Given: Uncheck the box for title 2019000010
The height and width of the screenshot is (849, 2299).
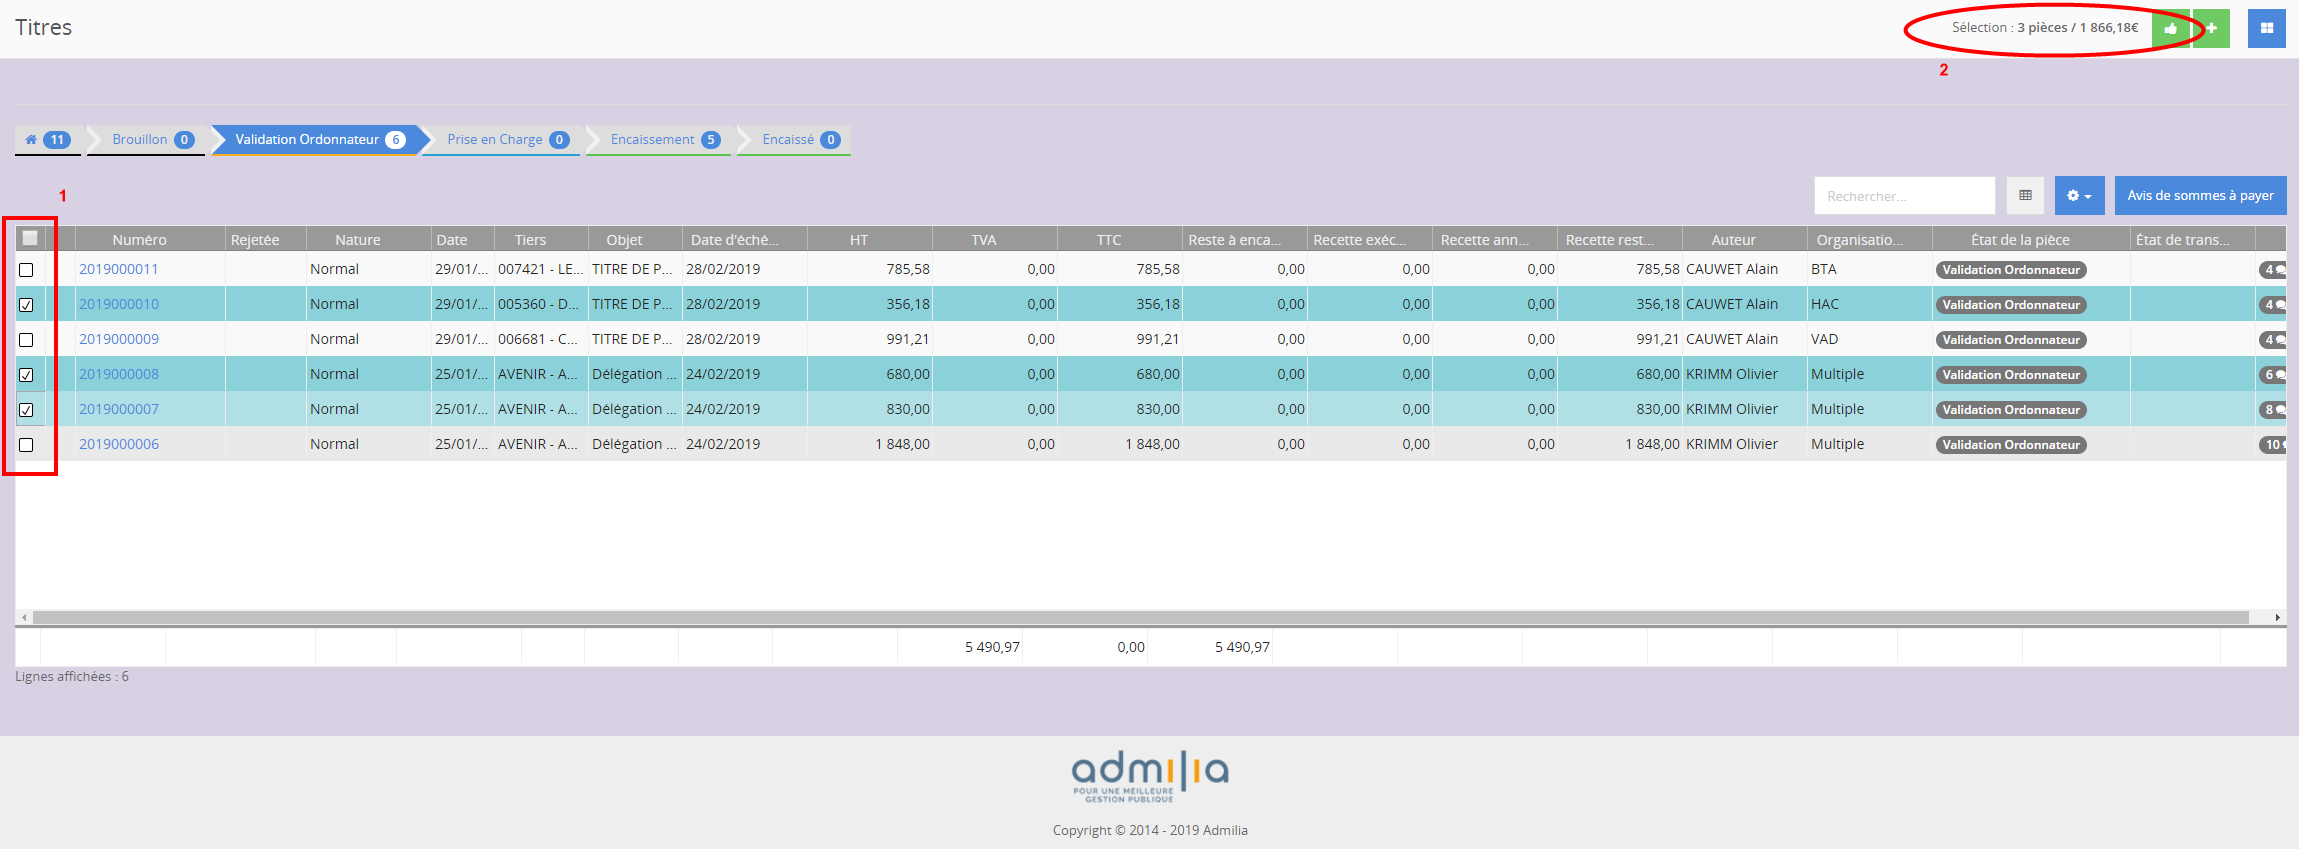Looking at the screenshot, I should pos(27,305).
